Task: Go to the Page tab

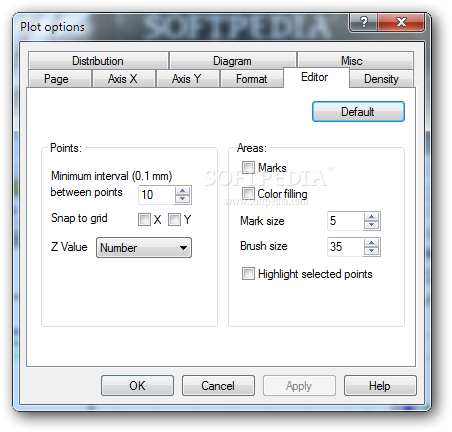Action: [x=60, y=79]
